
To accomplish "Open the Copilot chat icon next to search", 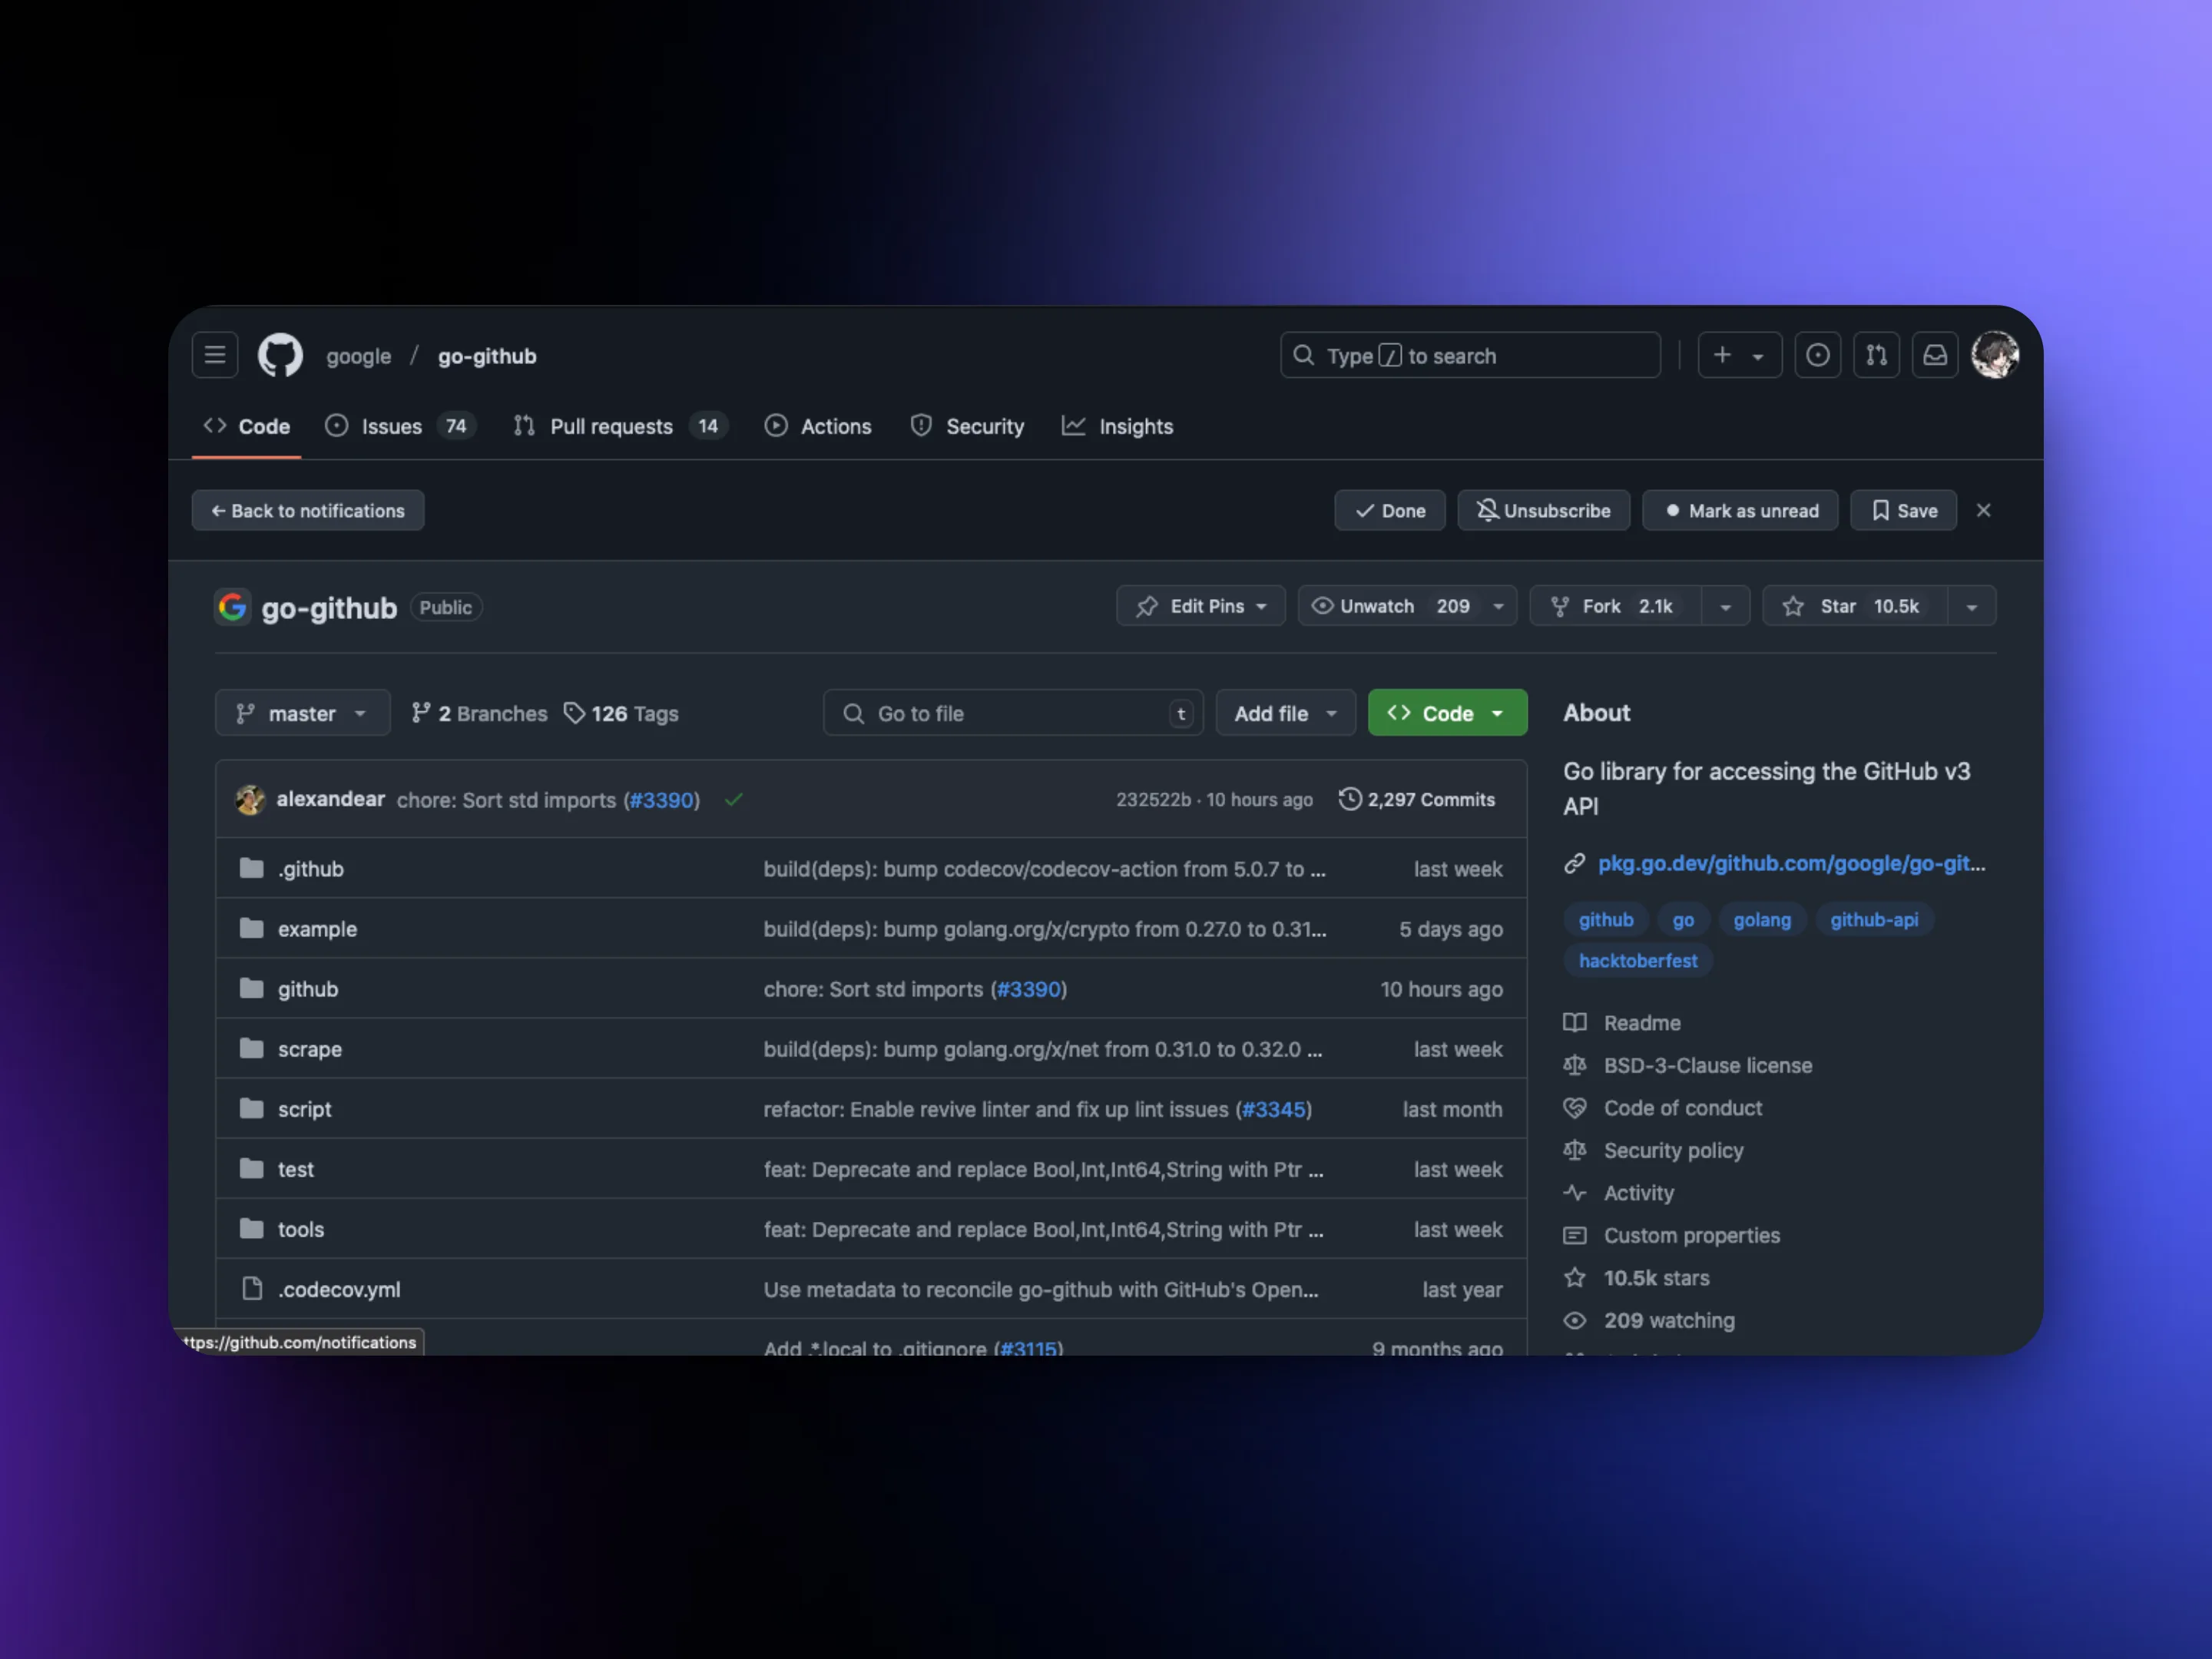I will pos(1739,355).
